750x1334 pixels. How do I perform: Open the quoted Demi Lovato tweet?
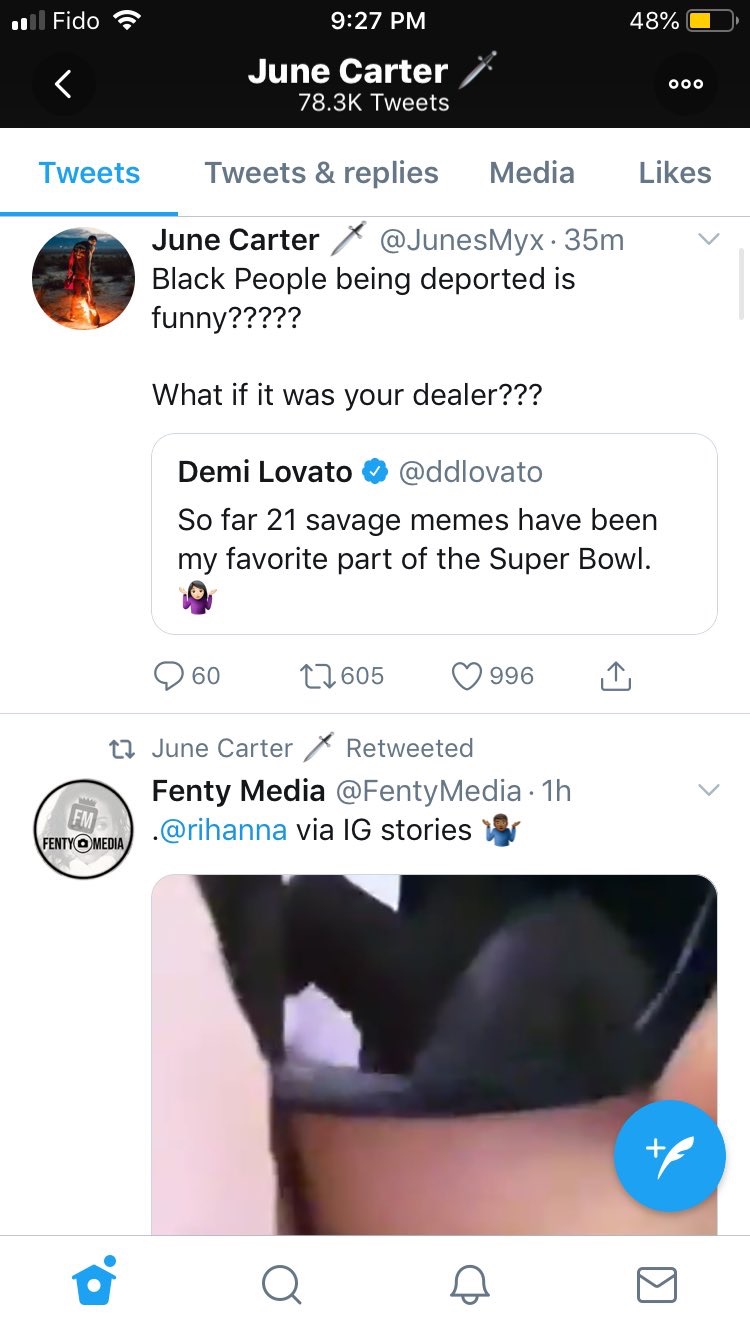pyautogui.click(x=434, y=533)
